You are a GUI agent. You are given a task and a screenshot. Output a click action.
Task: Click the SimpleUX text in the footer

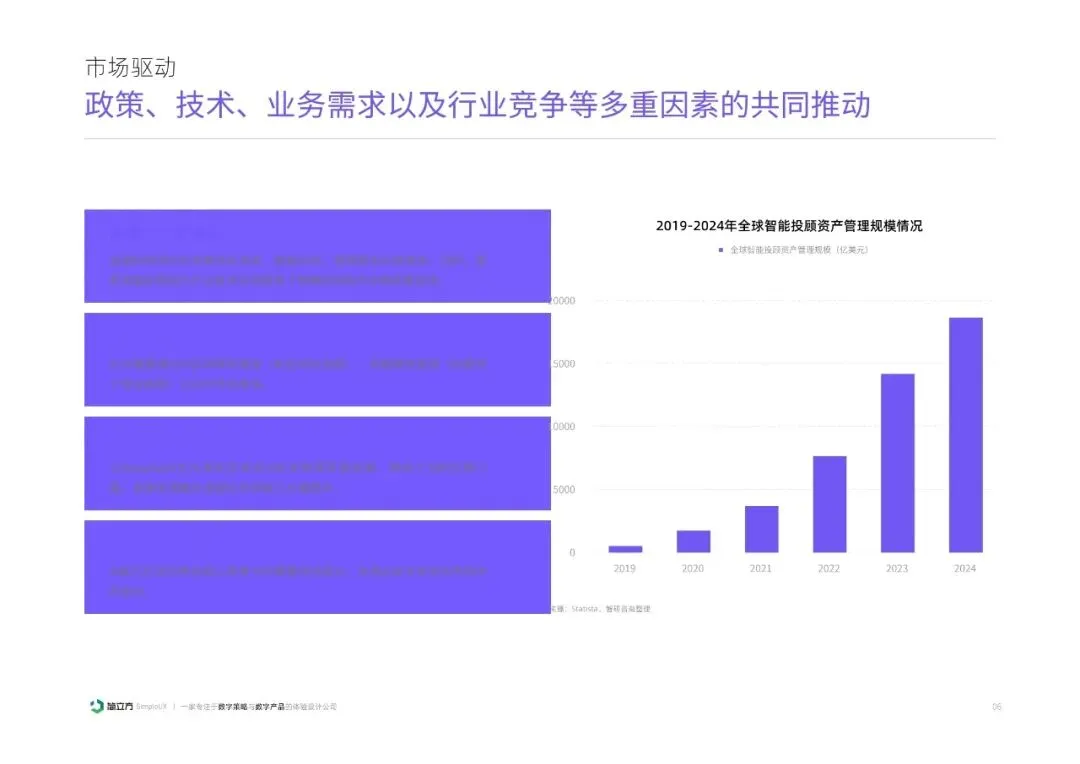point(152,707)
